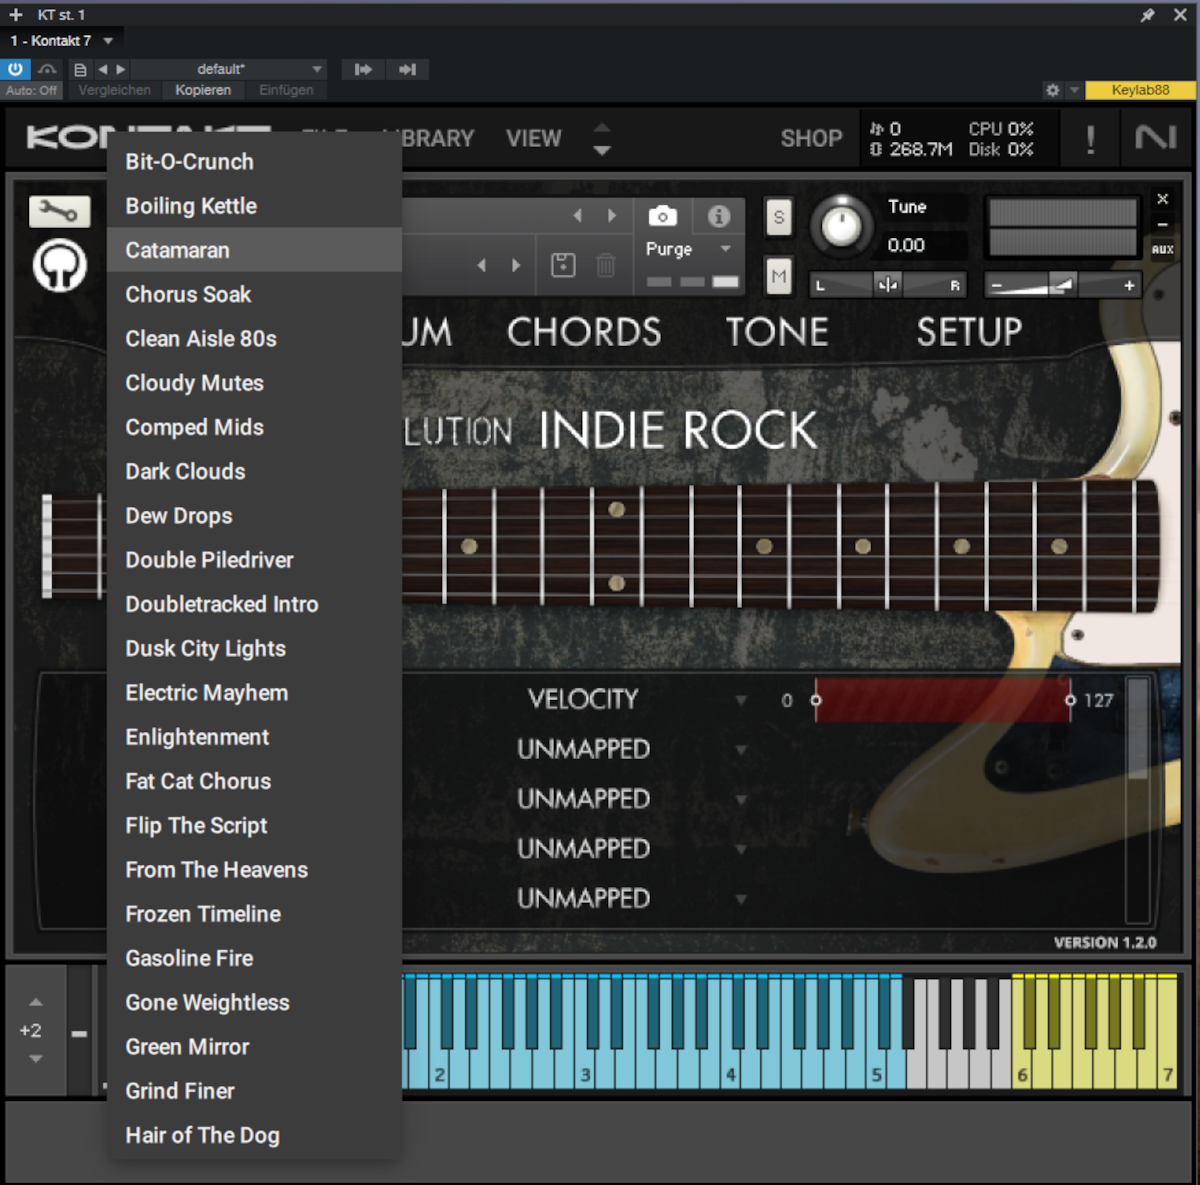Pin the plugin window
The image size is (1200, 1185).
point(1148,15)
